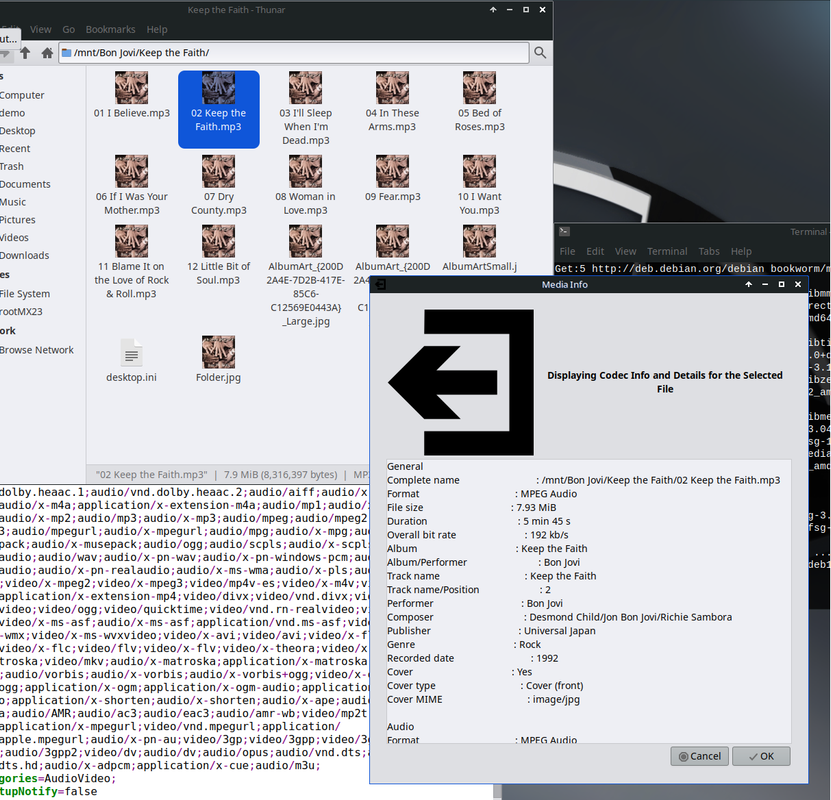Open the Go menu in Thunar

click(68, 30)
